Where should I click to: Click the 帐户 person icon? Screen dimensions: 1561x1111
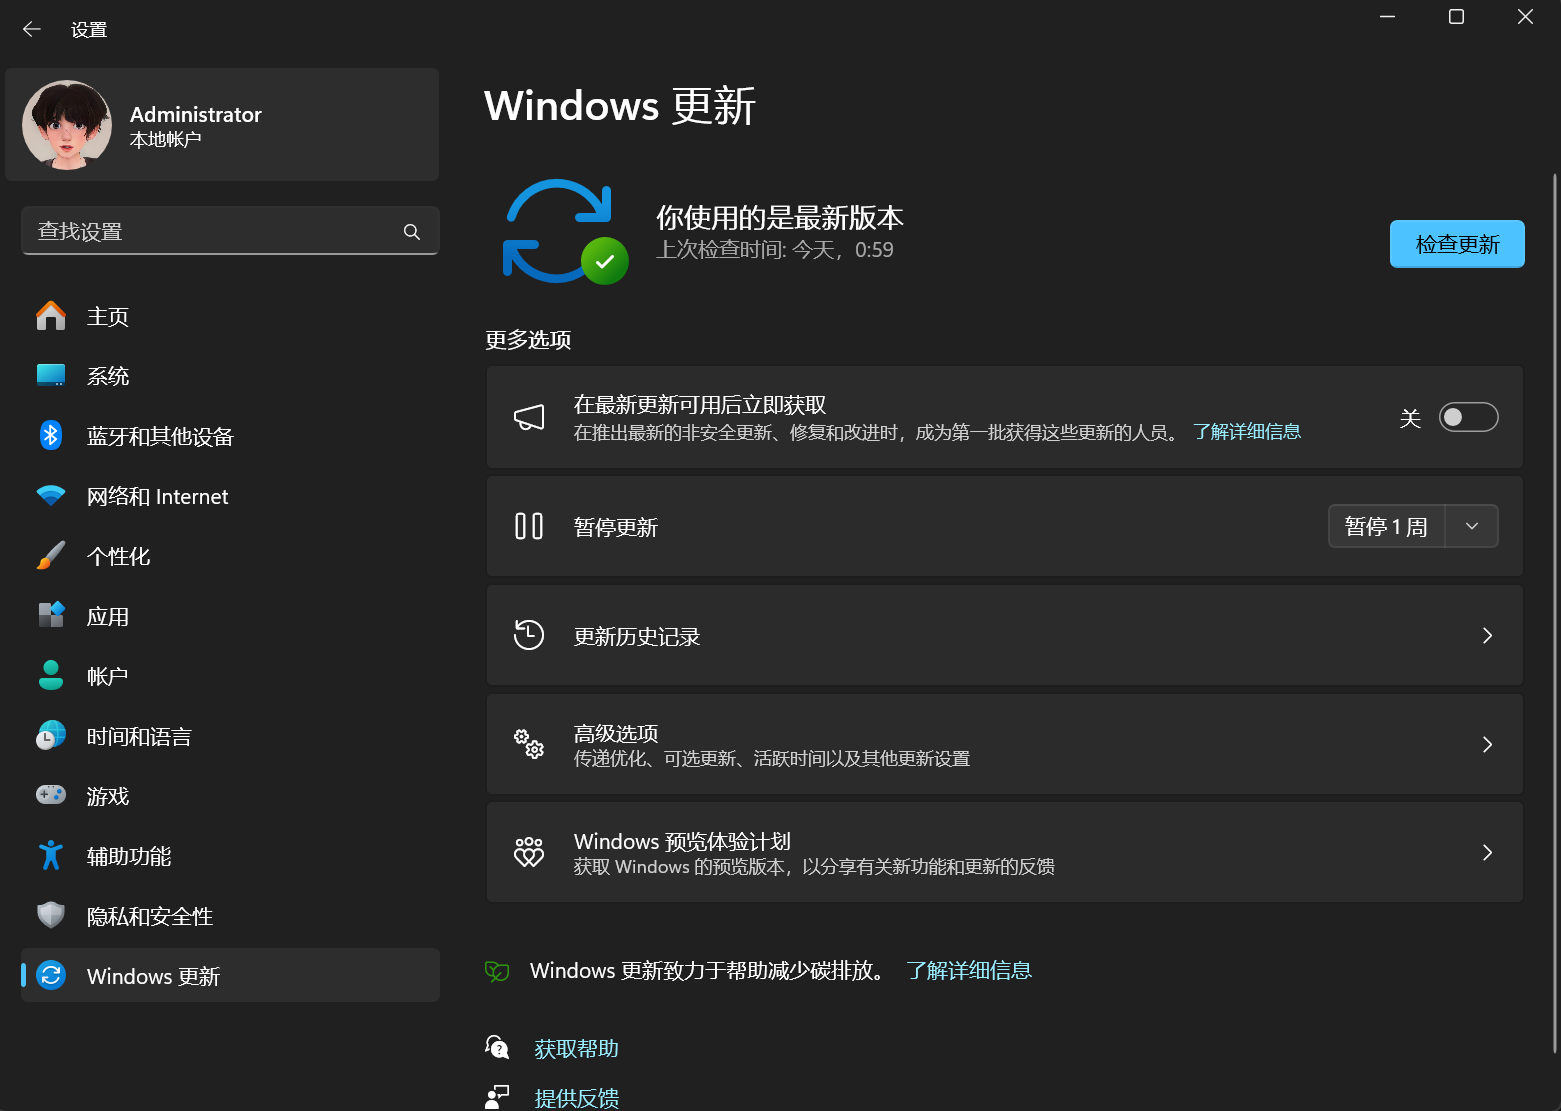[51, 675]
